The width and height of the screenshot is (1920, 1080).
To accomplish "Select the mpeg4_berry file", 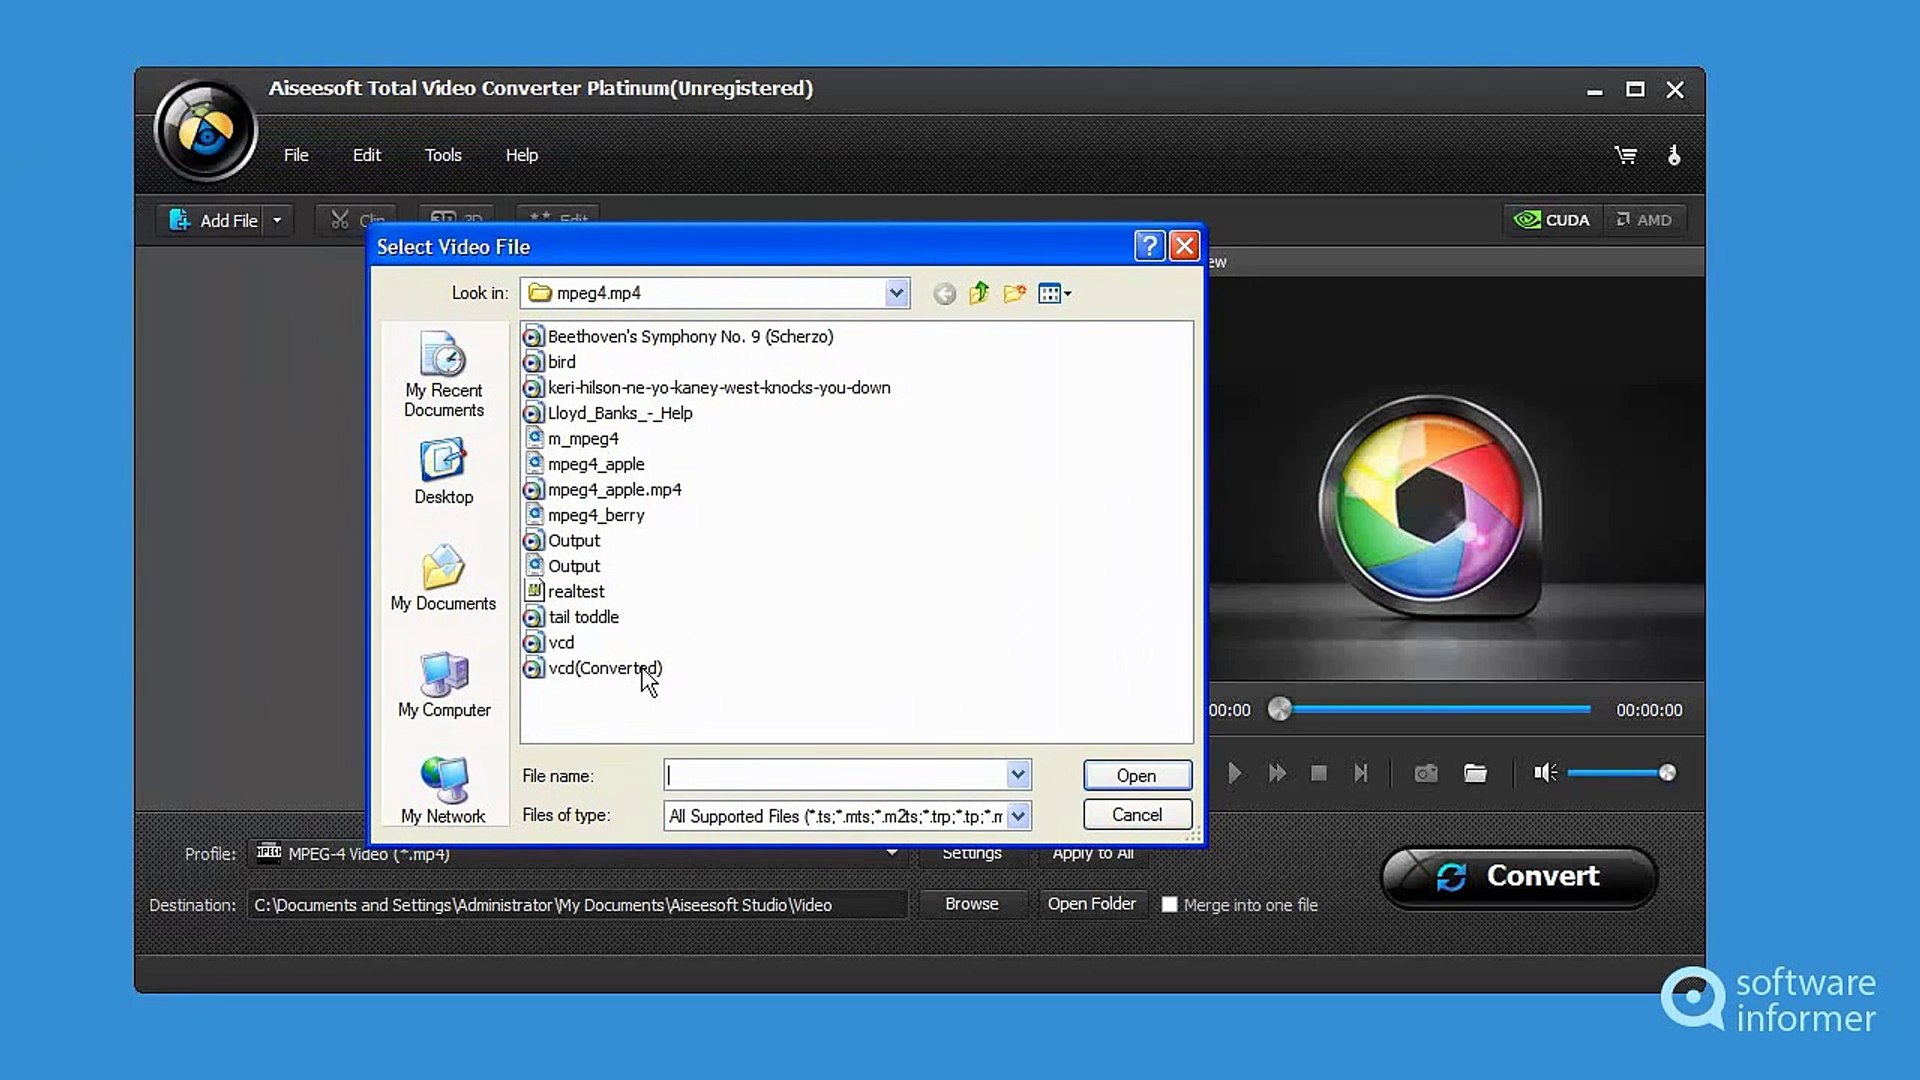I will click(584, 515).
